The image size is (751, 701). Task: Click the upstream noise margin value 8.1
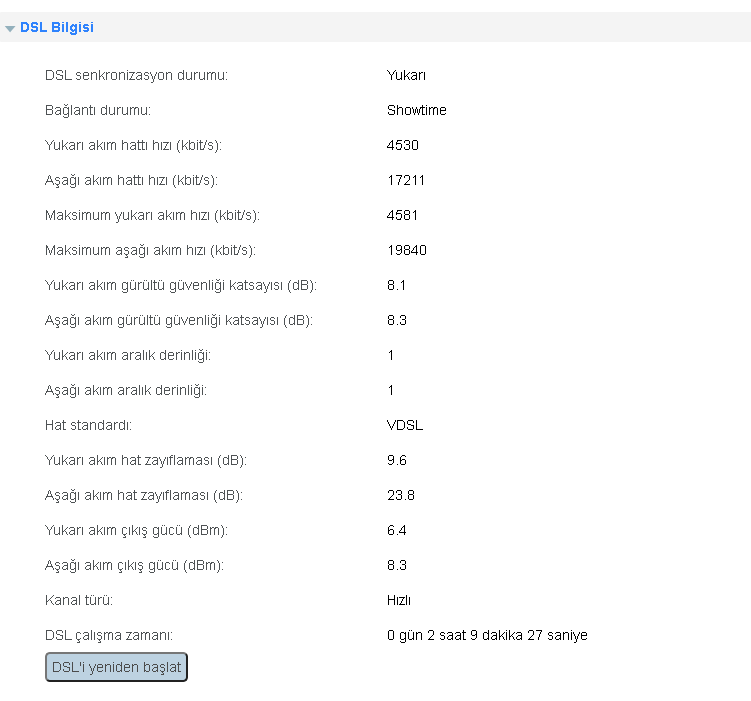(396, 285)
